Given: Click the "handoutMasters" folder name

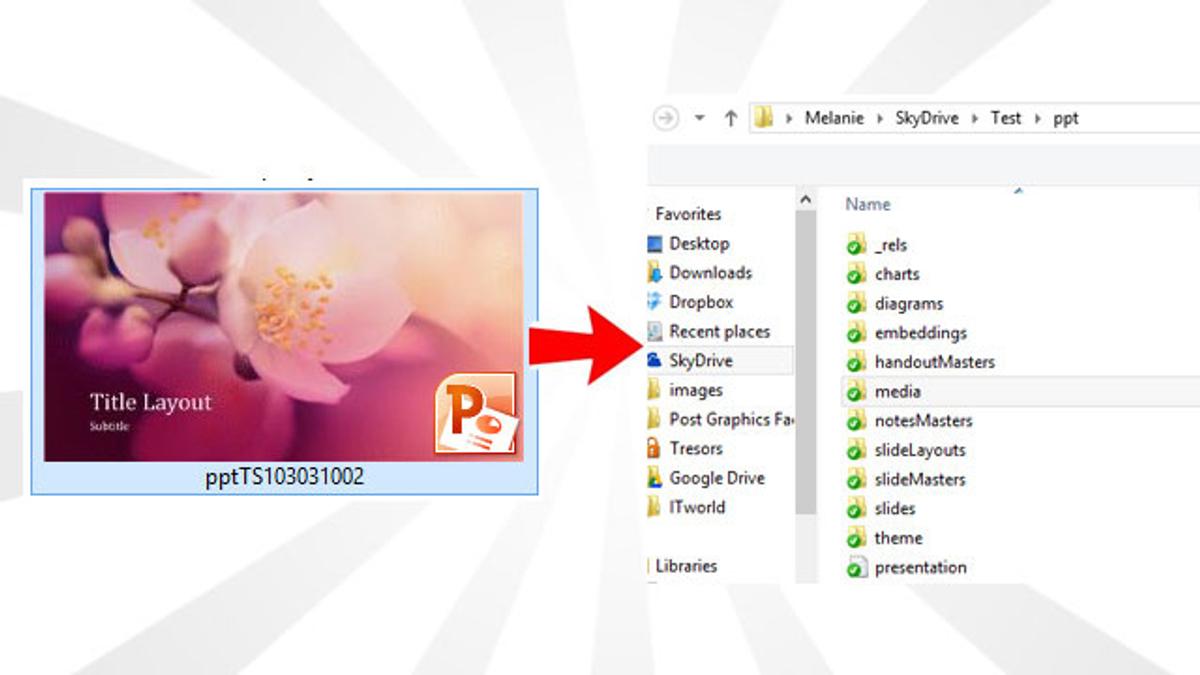Looking at the screenshot, I should tap(935, 362).
